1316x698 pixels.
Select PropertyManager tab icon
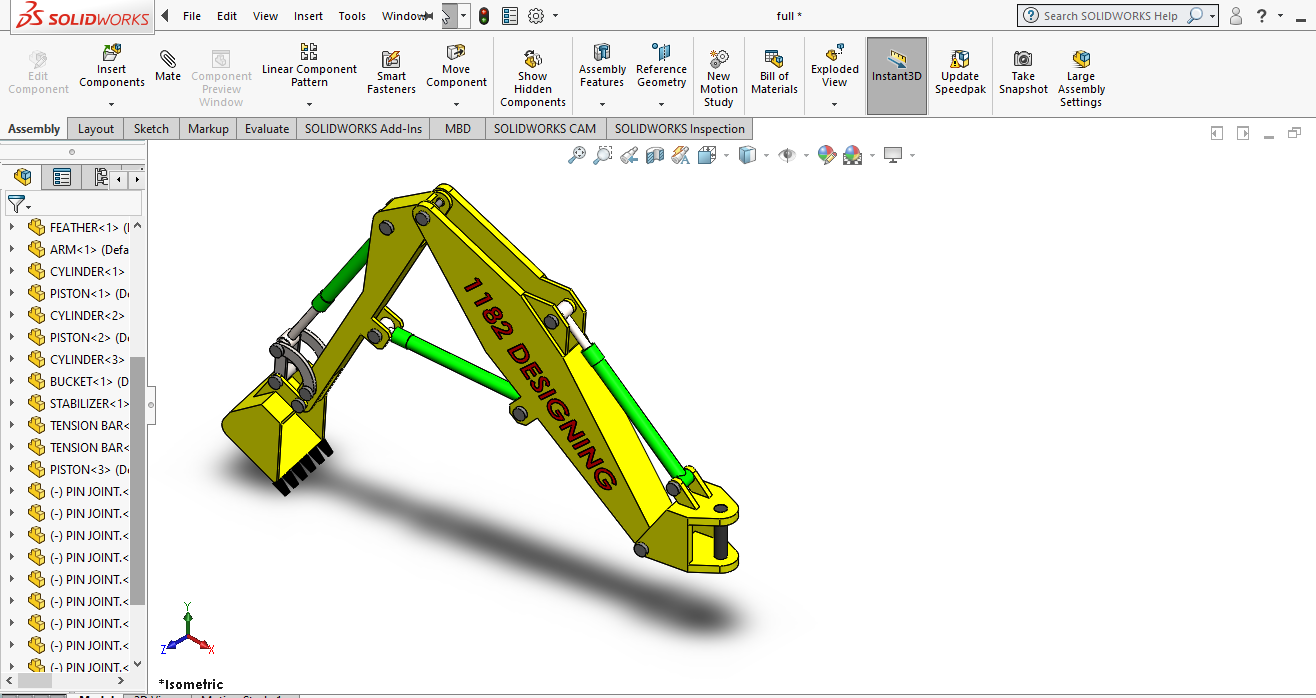[x=62, y=178]
